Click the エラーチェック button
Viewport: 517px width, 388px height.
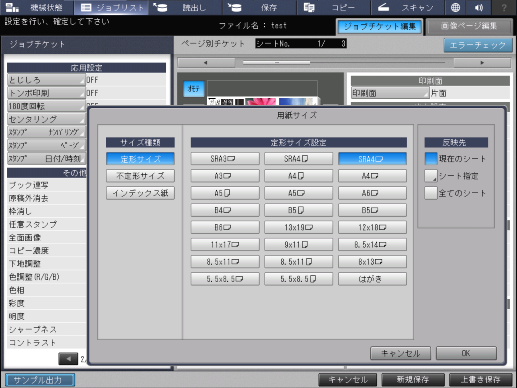[x=478, y=45]
